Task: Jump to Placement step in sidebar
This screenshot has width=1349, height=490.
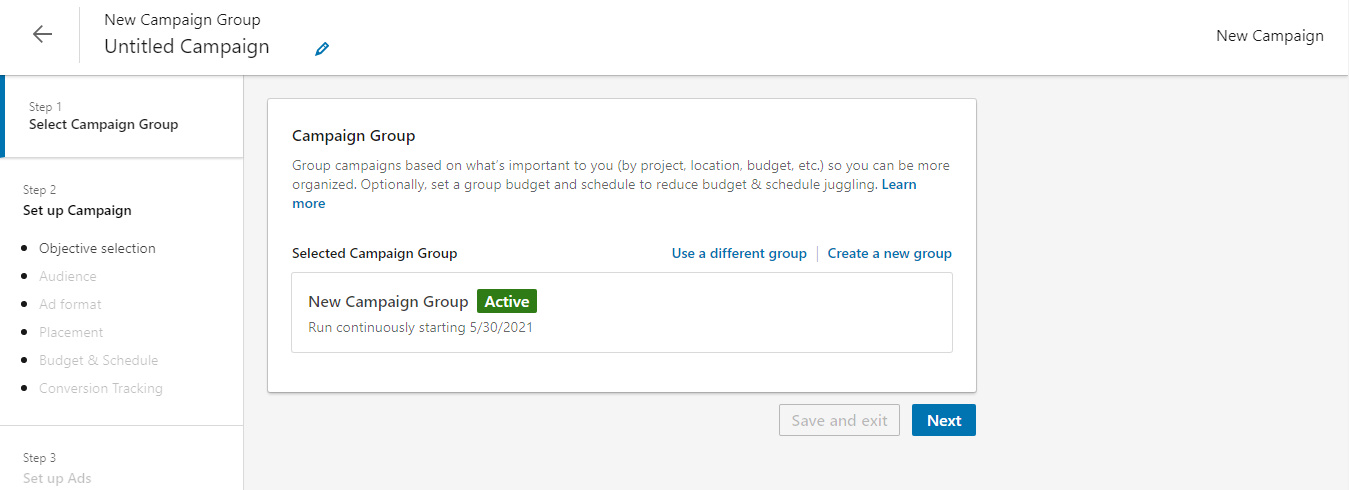Action: click(71, 332)
